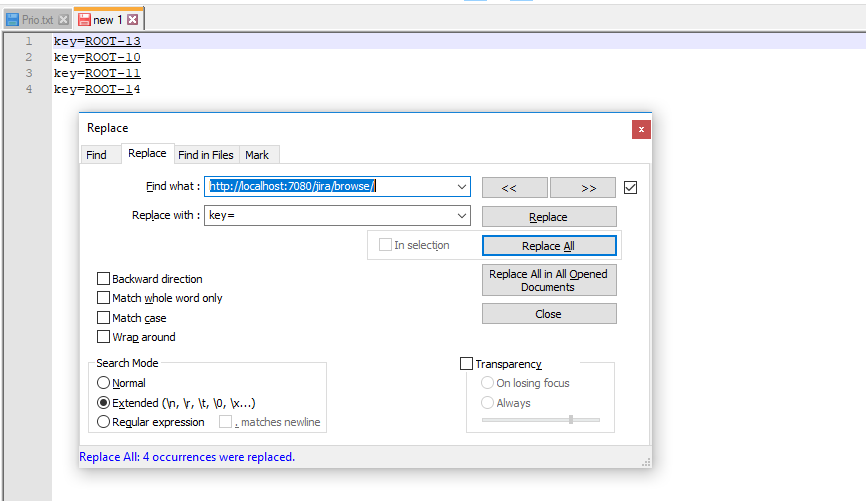Switch to the new 1 document tab
The image size is (866, 501).
coord(109,19)
